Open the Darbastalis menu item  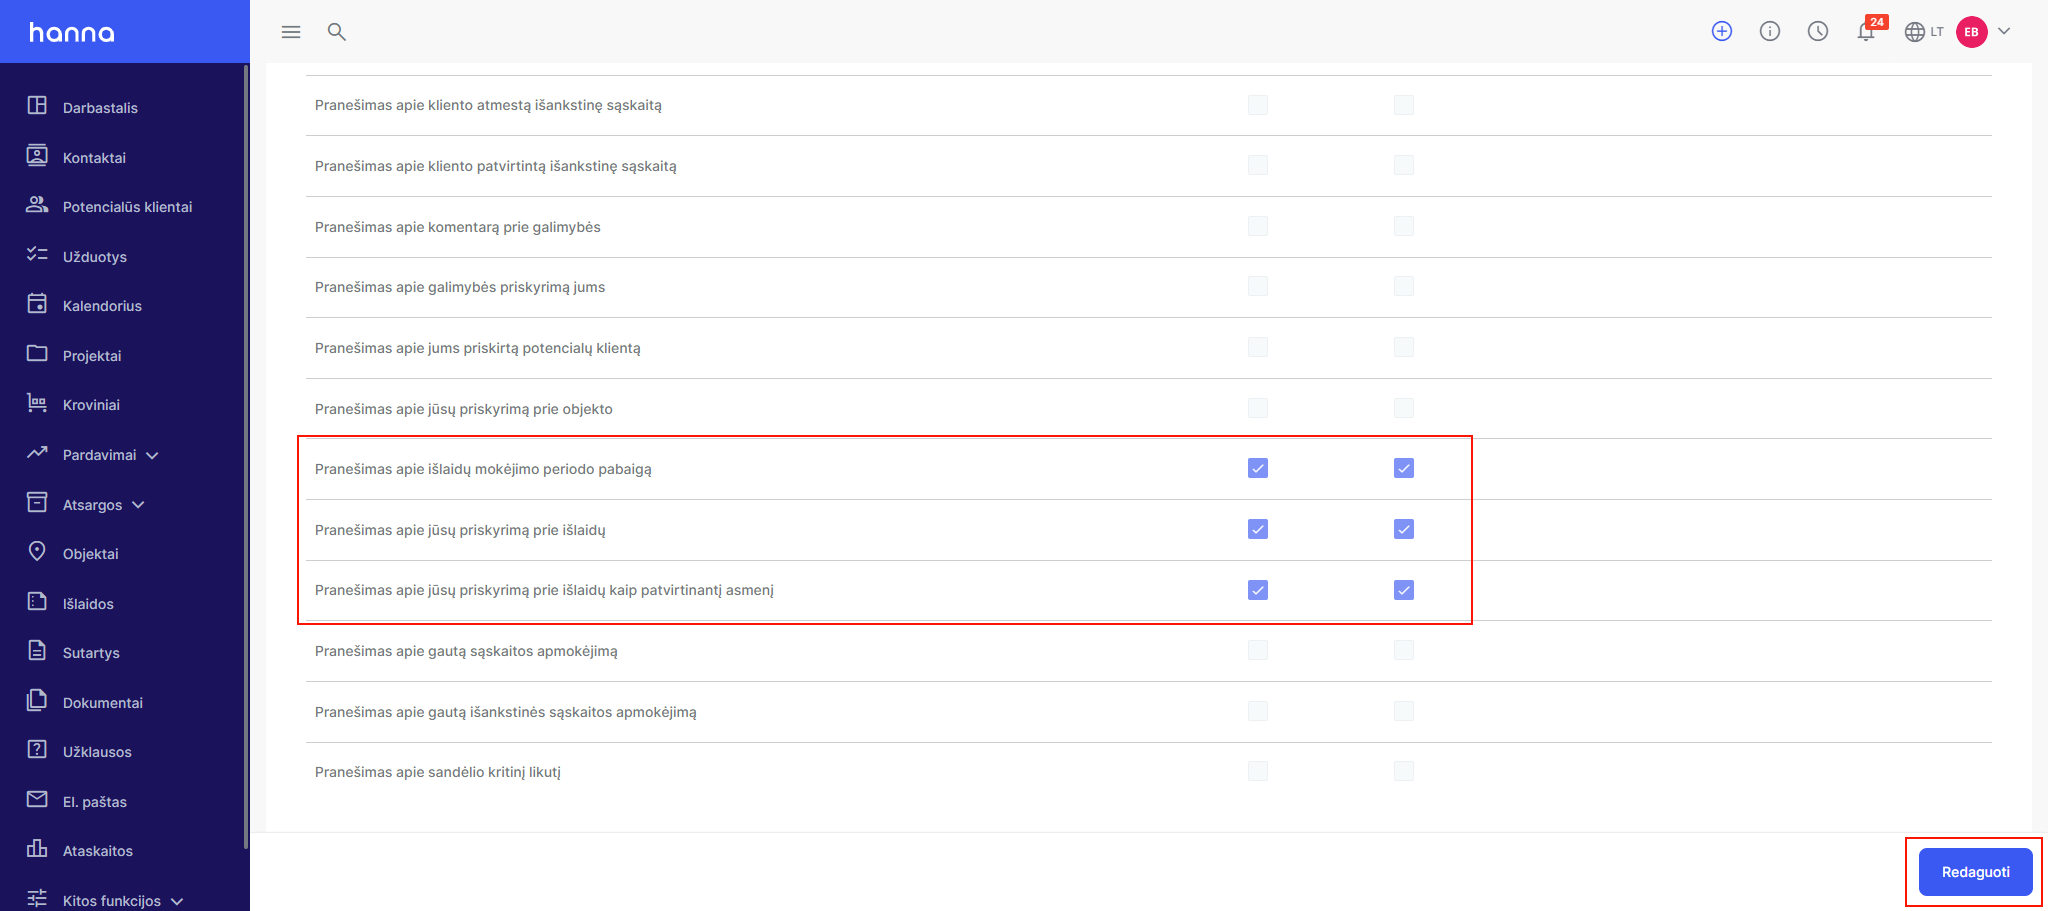coord(100,108)
